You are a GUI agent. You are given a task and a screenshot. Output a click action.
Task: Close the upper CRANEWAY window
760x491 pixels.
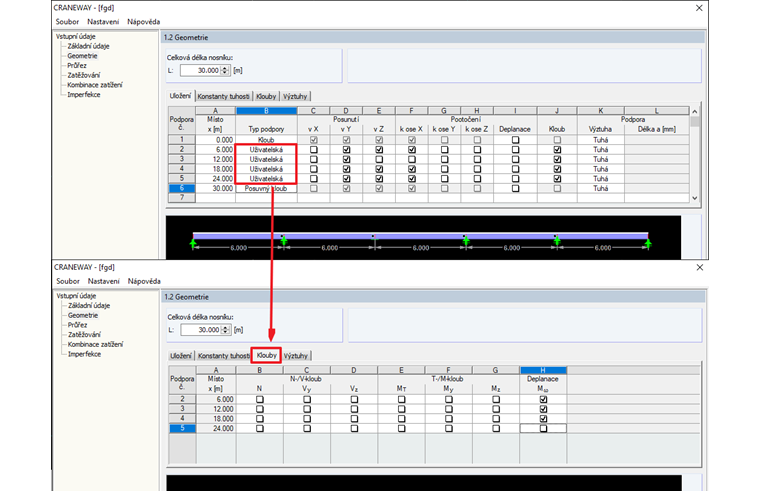point(699,8)
